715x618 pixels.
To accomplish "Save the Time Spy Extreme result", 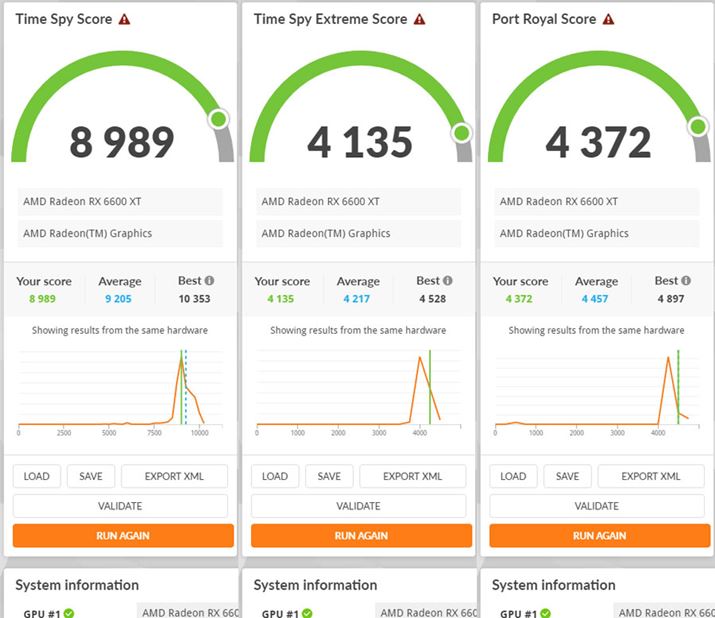I will click(329, 476).
